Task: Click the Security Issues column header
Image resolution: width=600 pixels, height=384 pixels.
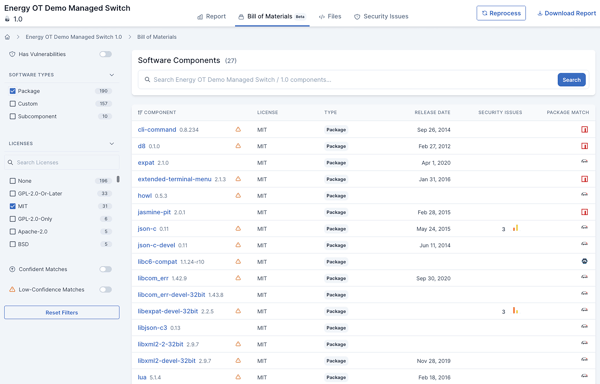Action: pyautogui.click(x=500, y=112)
